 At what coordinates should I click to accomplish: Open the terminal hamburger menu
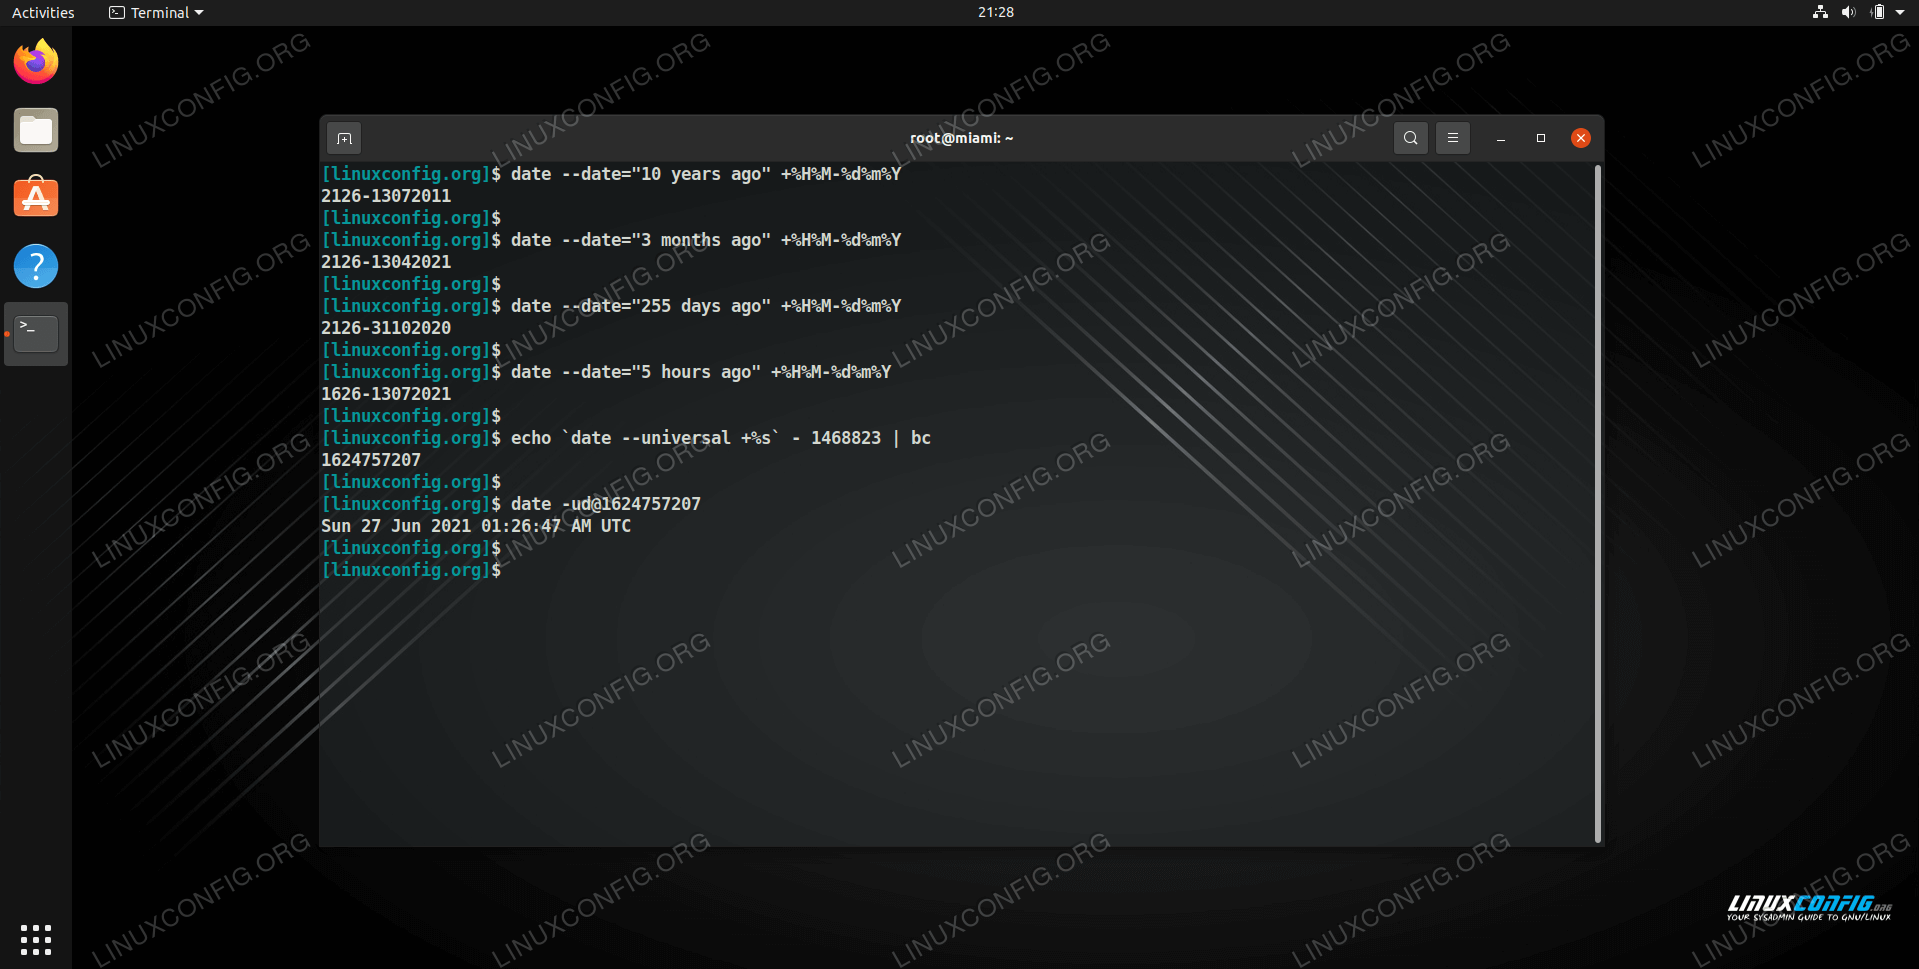[x=1452, y=138]
